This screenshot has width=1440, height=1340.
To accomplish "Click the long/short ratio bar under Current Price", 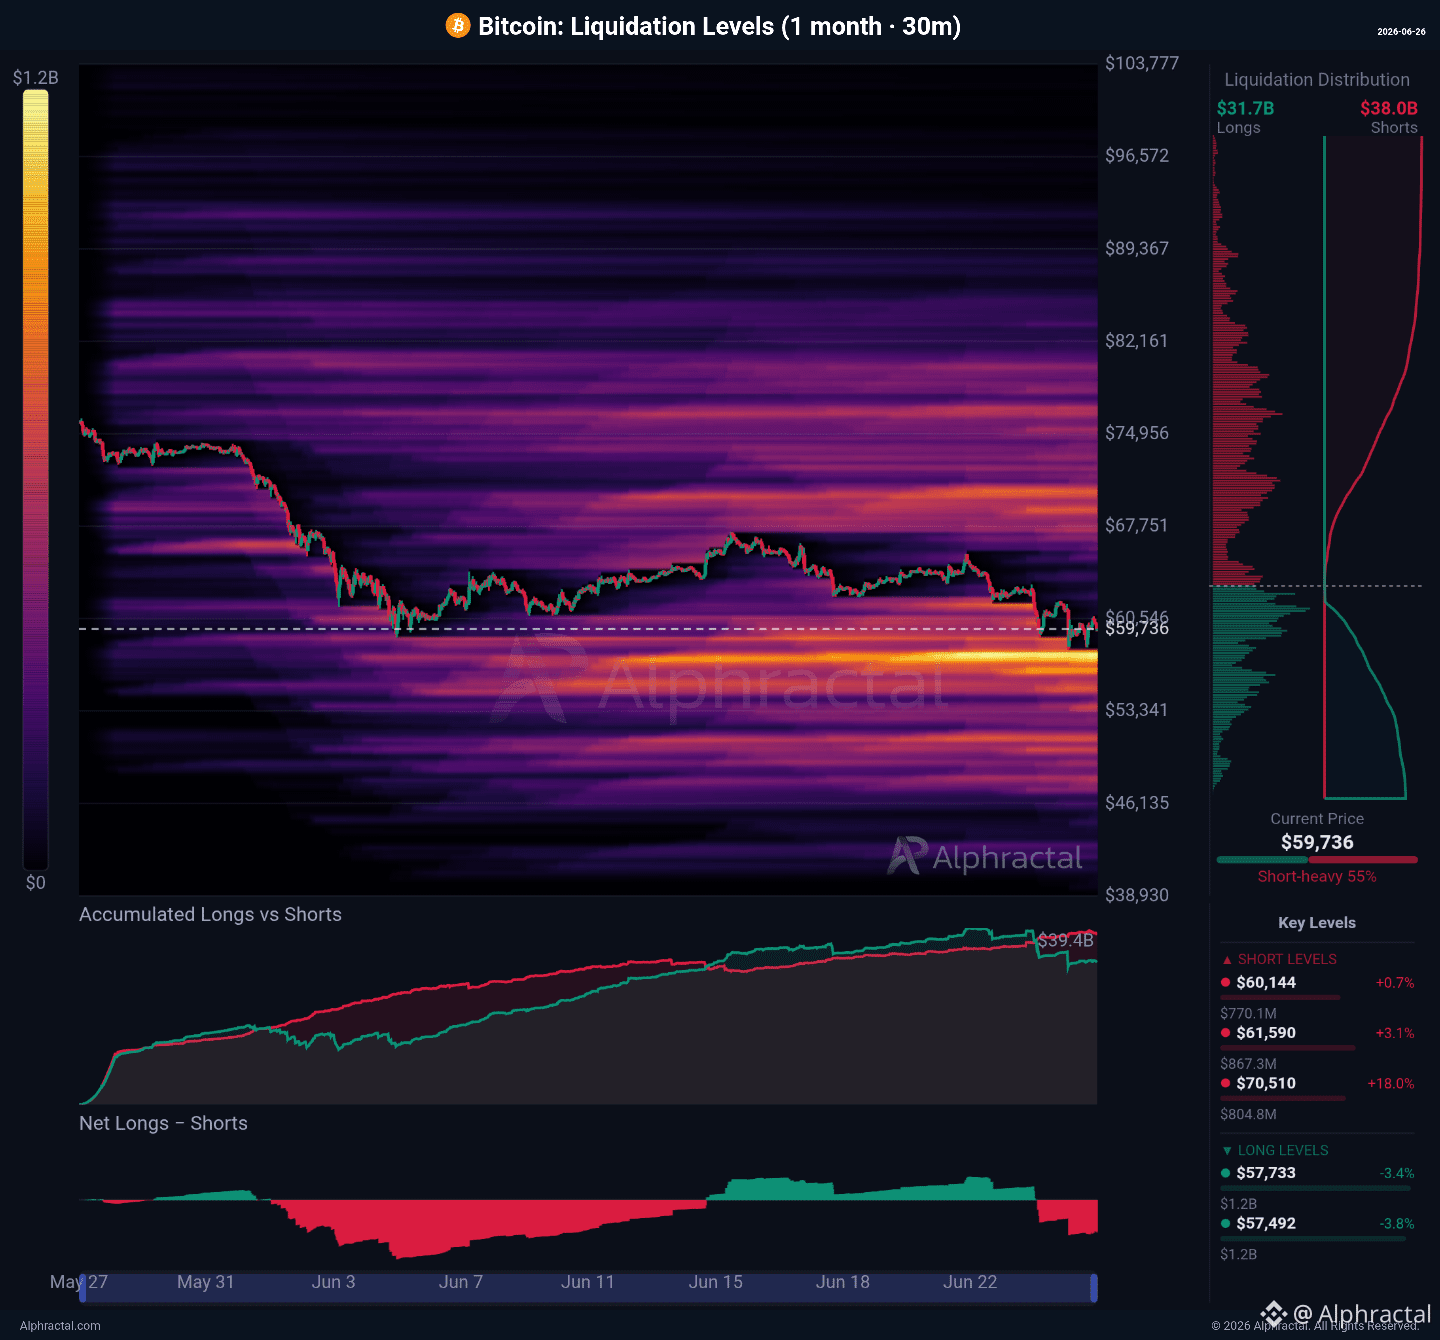I will click(1317, 859).
